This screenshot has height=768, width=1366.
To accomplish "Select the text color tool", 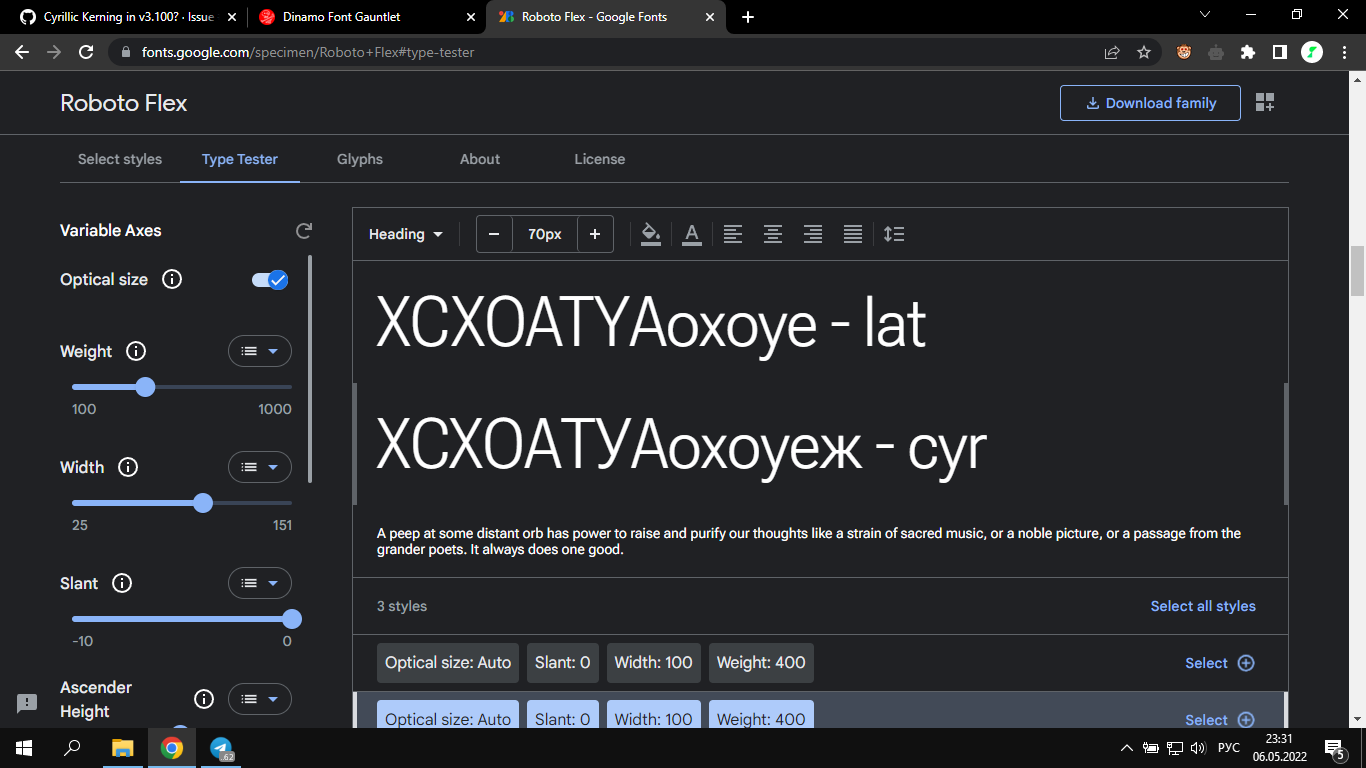I will [691, 233].
